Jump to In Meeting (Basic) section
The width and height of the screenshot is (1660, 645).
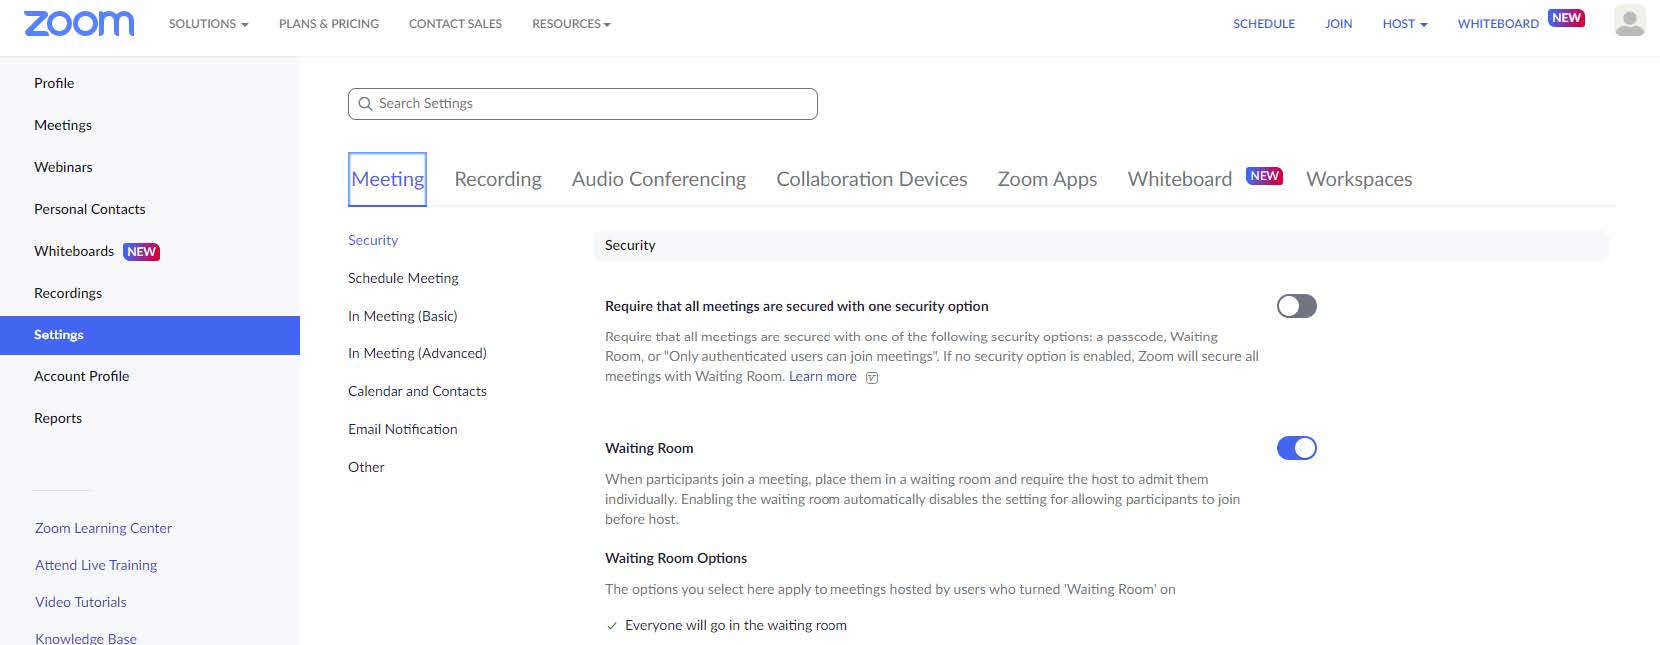(403, 316)
